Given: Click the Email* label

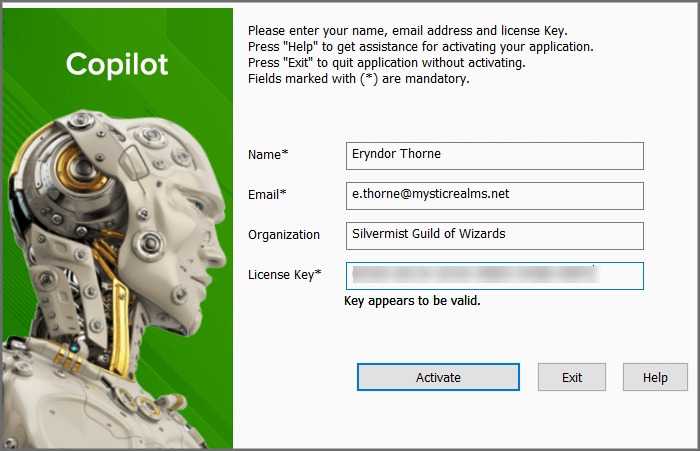Looking at the screenshot, I should tap(268, 195).
